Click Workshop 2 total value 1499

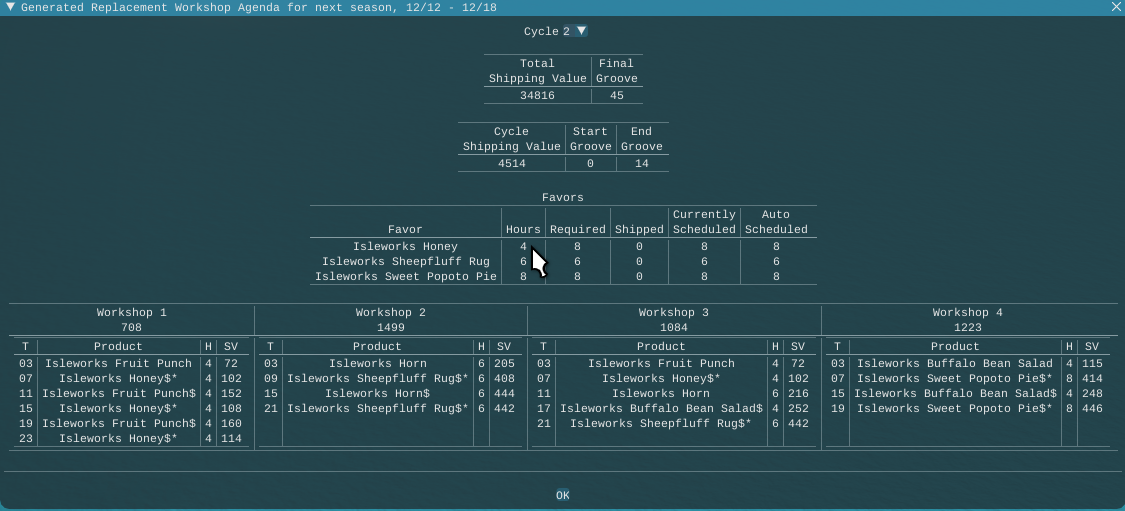pos(390,328)
